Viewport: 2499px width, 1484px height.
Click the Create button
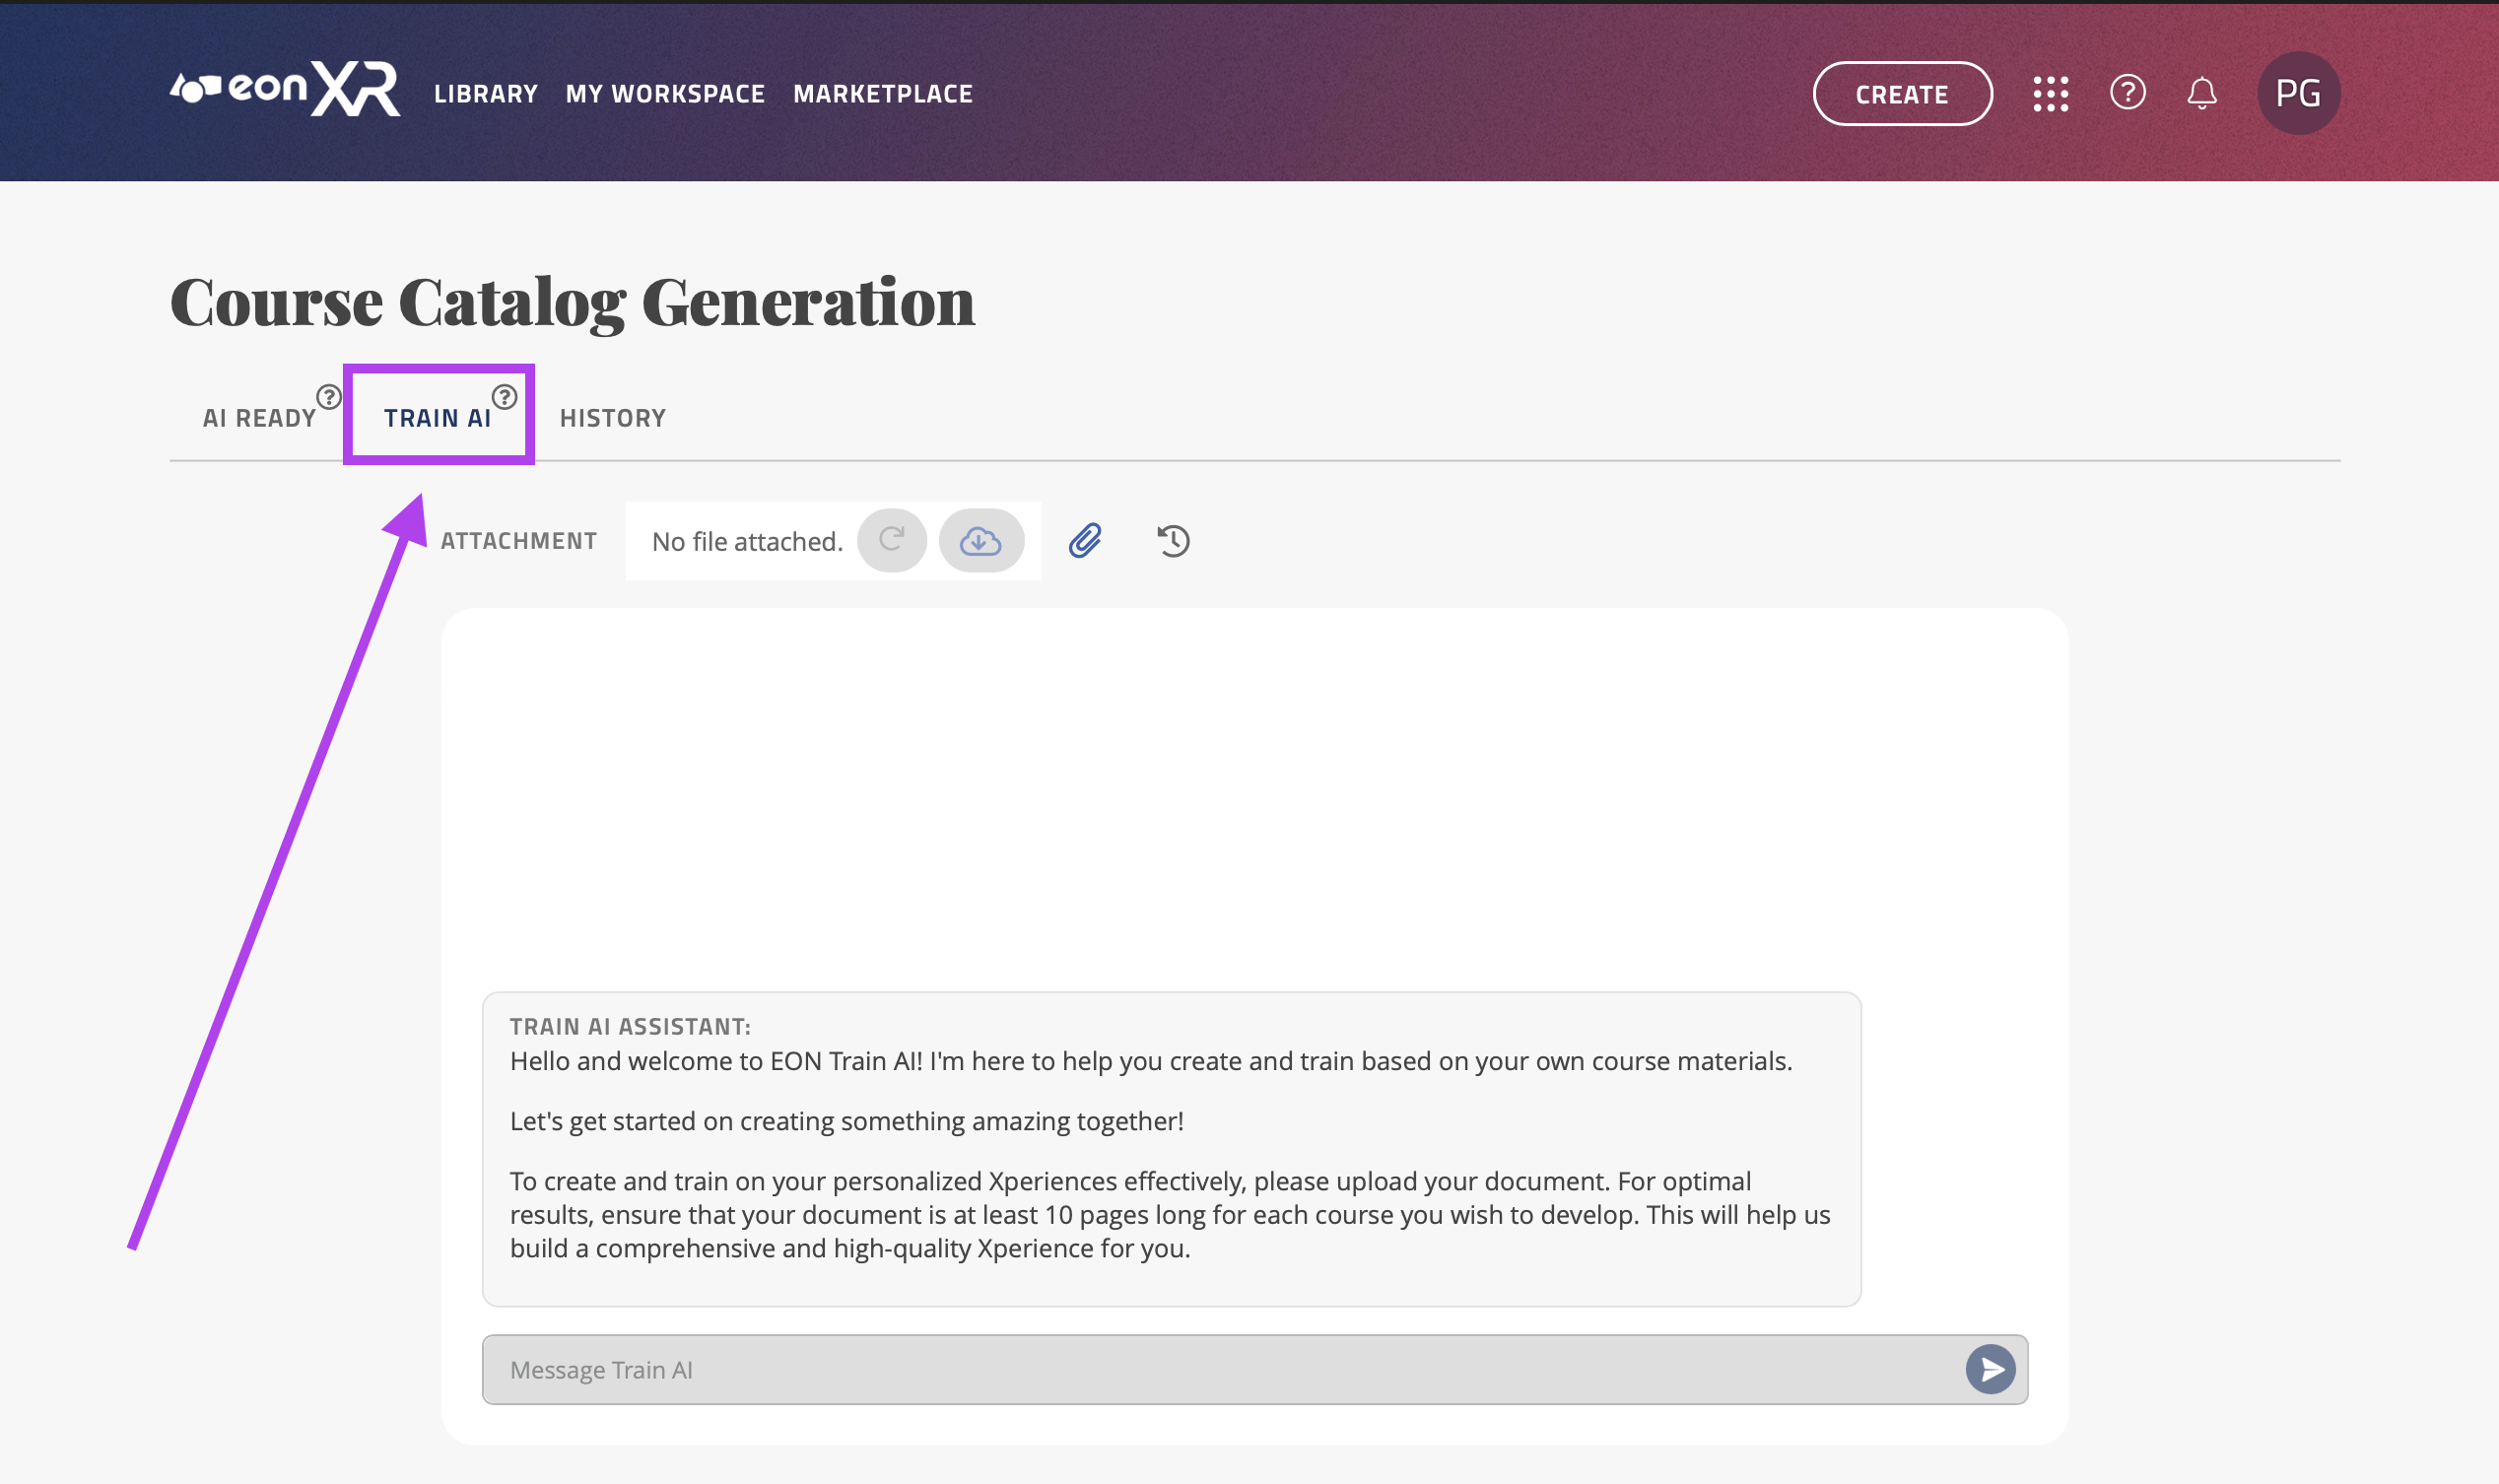pos(1902,94)
